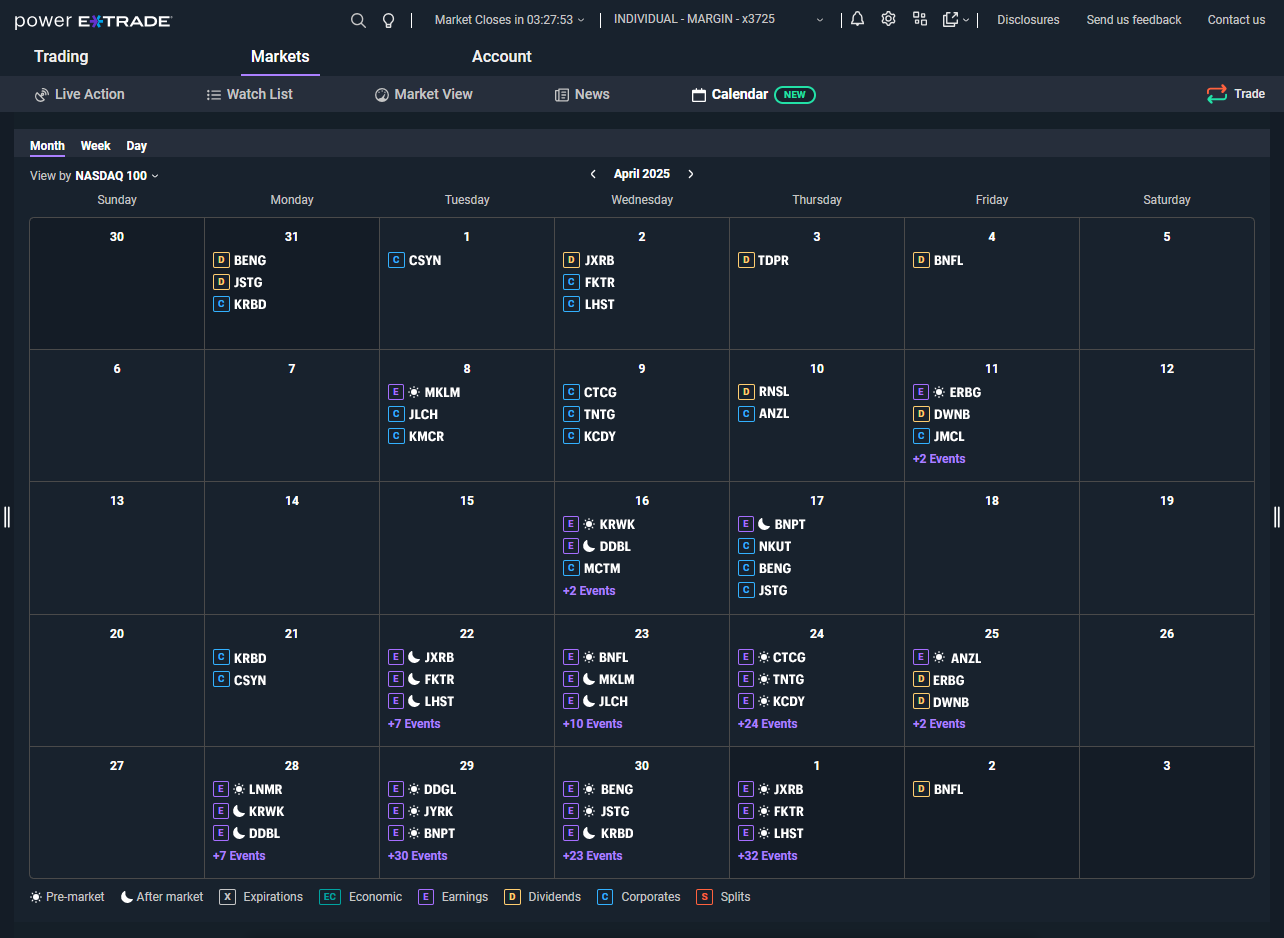Click the pop-out window icon
Screen dimensions: 1284x938
(x=950, y=19)
